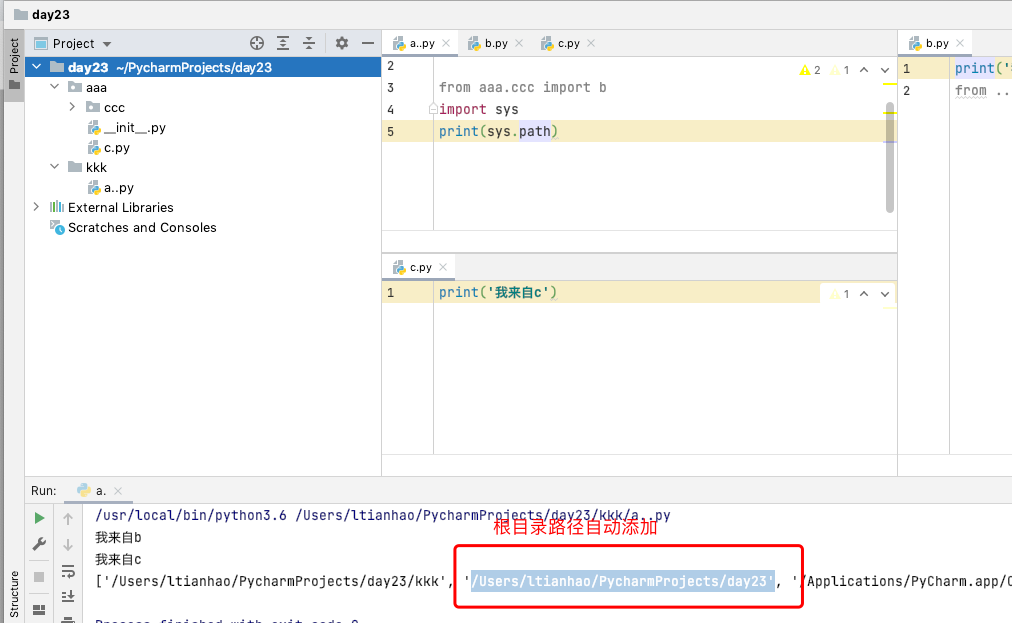Click the stop process square button

pos(39,577)
